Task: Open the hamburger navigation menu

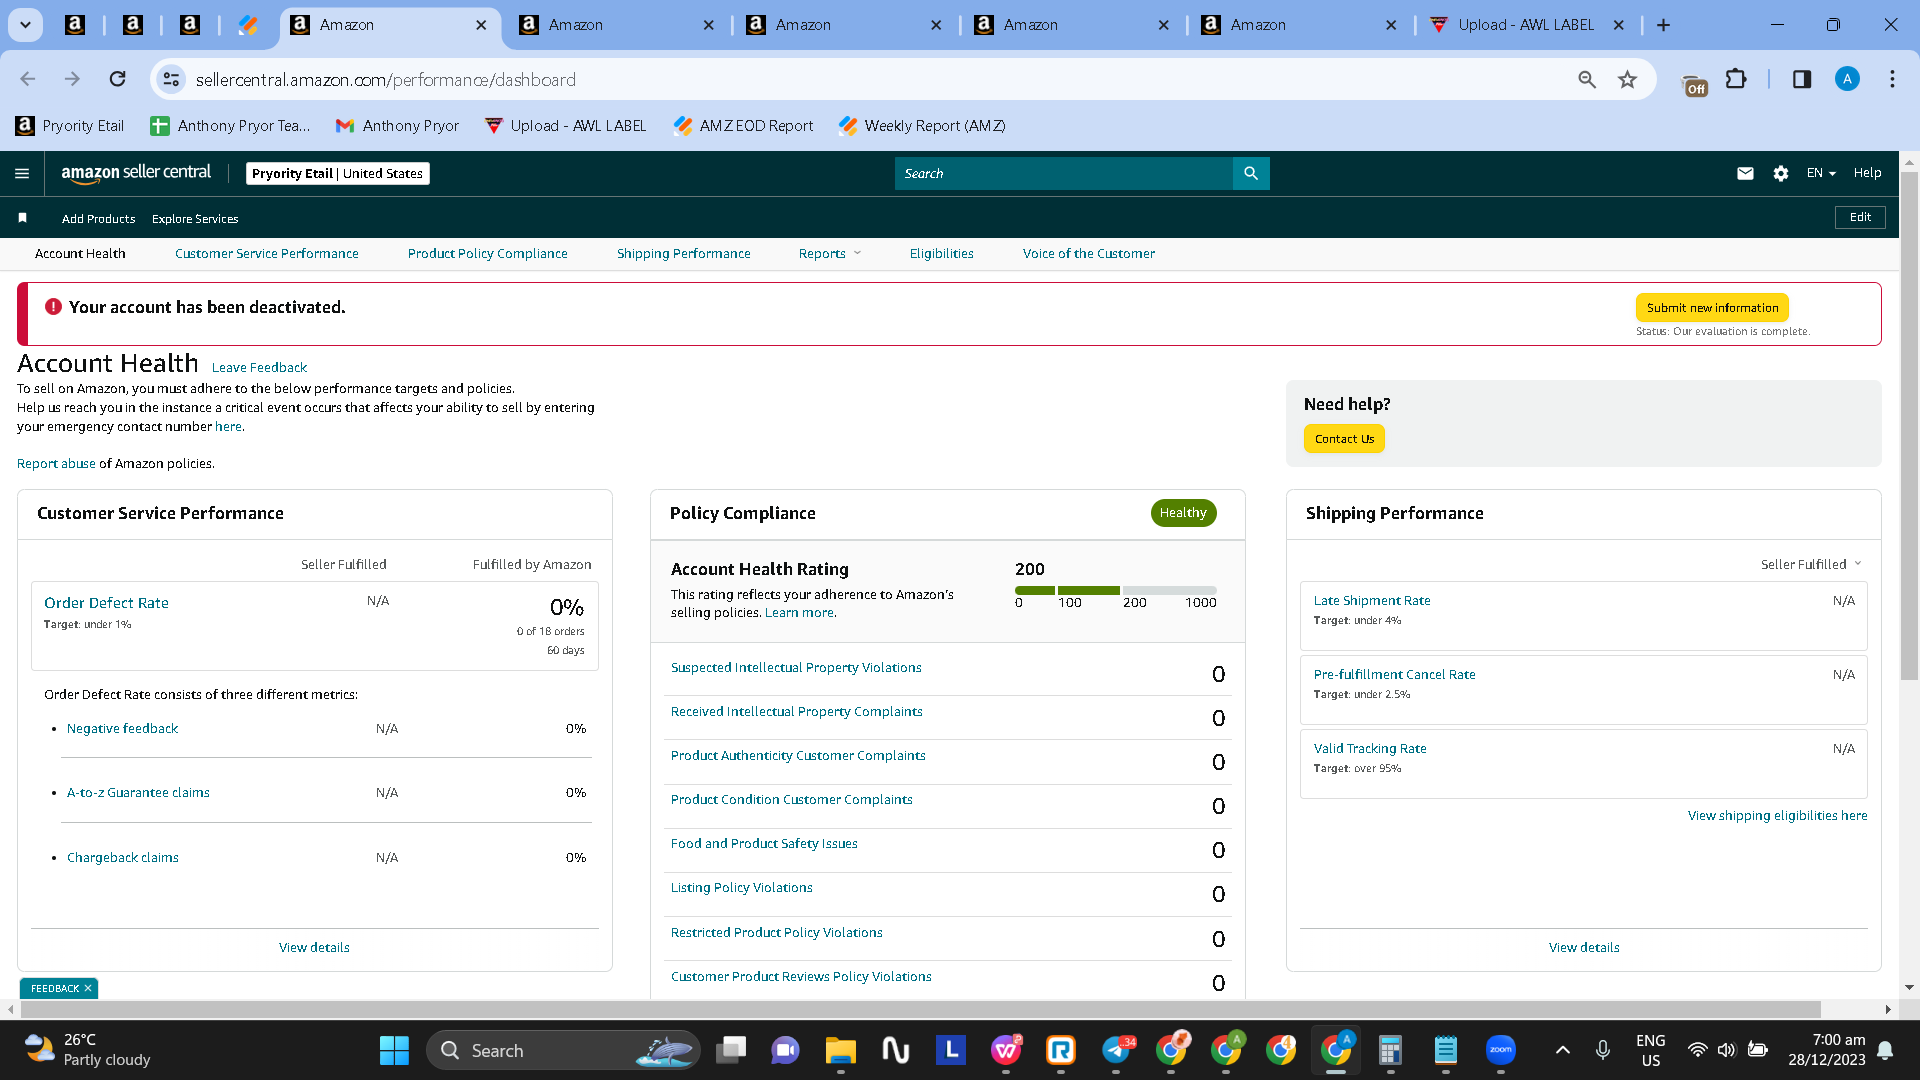Action: click(22, 173)
